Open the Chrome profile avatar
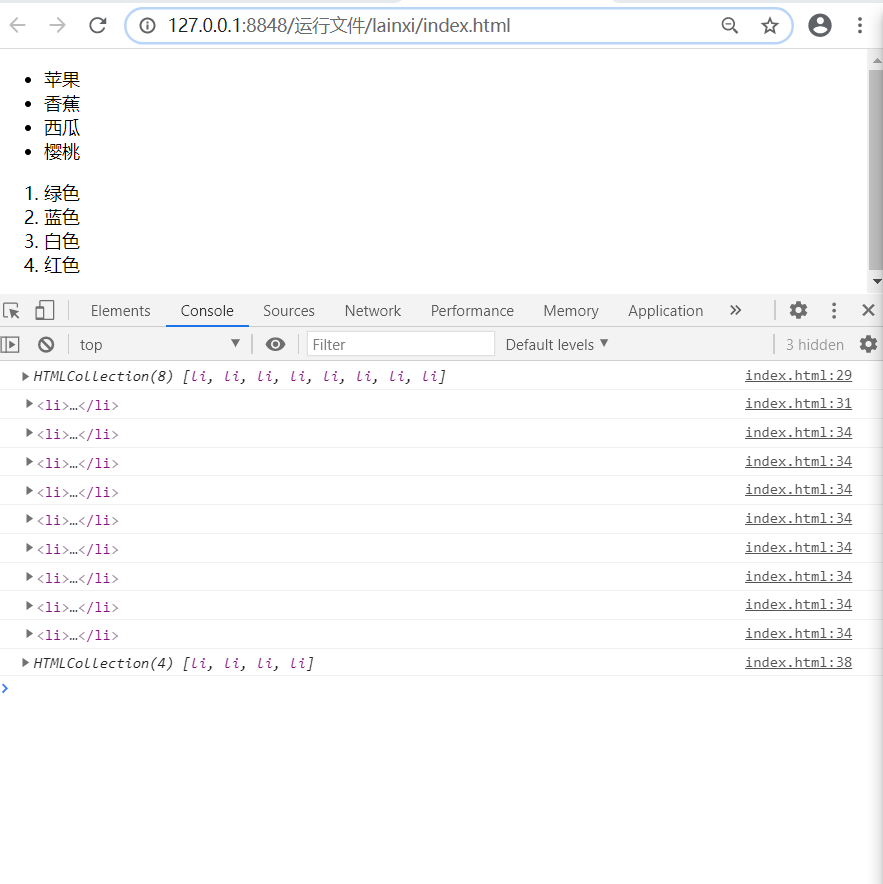883x884 pixels. coord(820,25)
